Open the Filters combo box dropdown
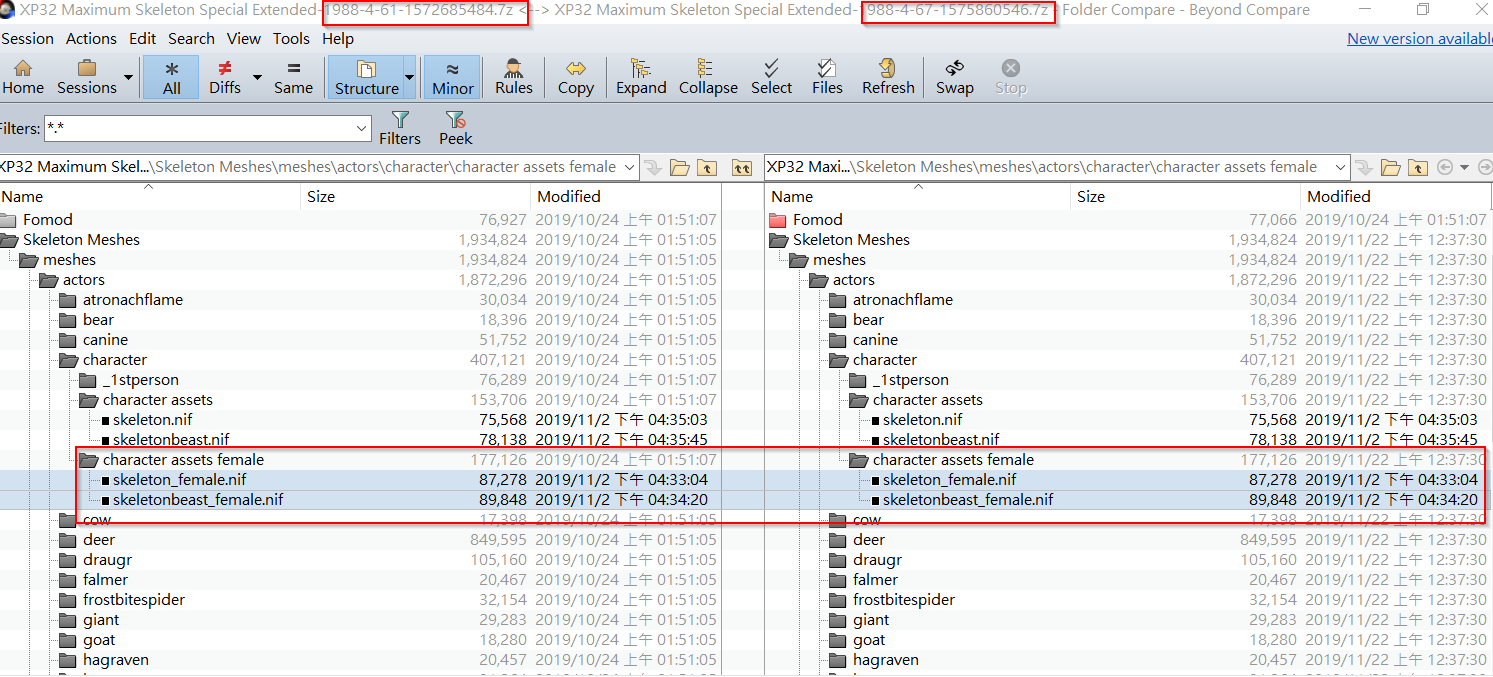This screenshot has height=677, width=1493. 362,129
